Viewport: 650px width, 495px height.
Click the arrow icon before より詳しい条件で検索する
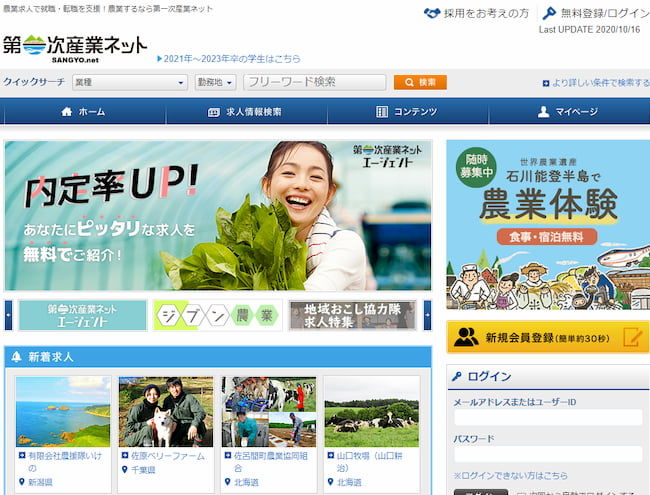click(546, 83)
